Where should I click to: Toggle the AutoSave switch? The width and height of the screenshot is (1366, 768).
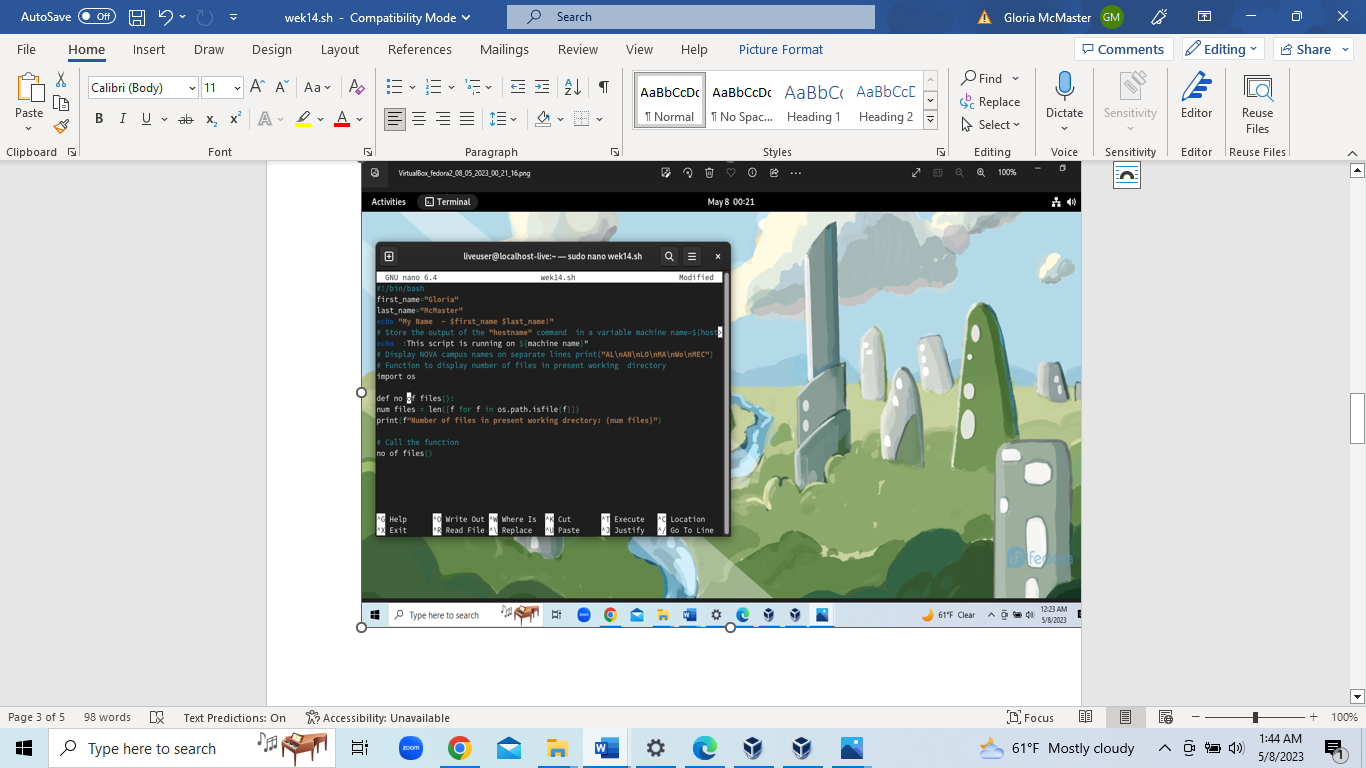click(x=96, y=17)
